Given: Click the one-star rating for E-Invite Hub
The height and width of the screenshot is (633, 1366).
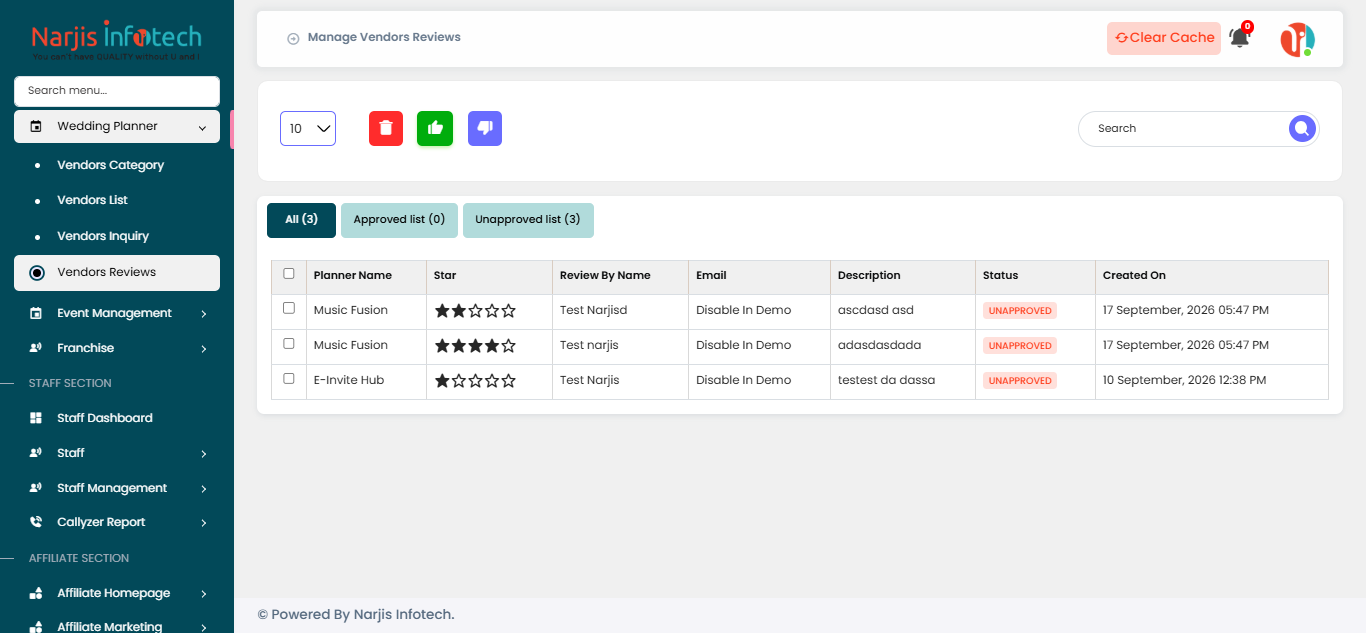Looking at the screenshot, I should (x=475, y=381).
